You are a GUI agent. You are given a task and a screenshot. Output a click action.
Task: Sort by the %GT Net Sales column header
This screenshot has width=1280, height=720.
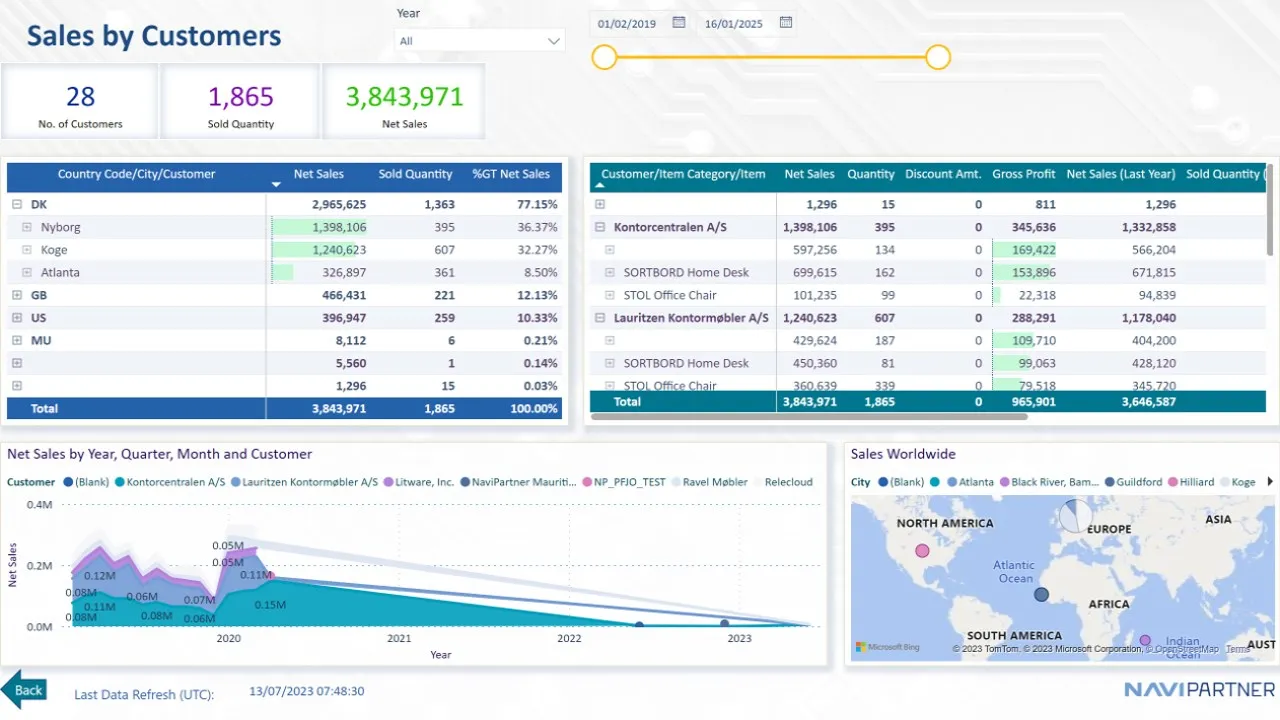[511, 174]
